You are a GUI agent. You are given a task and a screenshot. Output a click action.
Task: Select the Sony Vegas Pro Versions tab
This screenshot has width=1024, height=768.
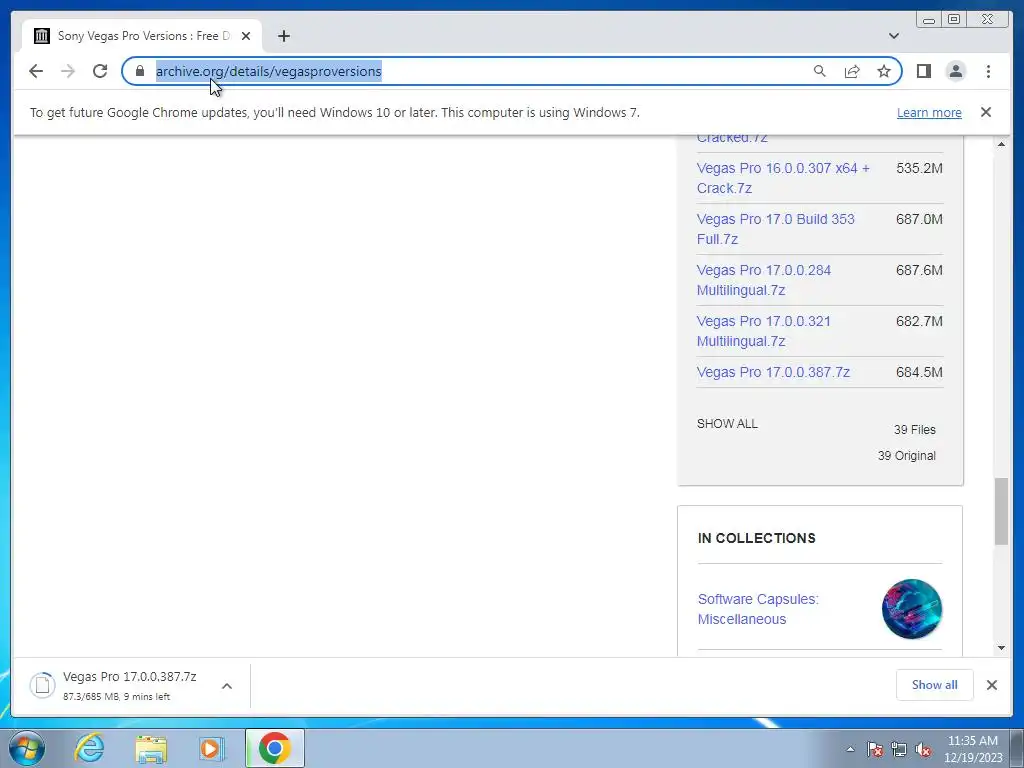pos(142,36)
